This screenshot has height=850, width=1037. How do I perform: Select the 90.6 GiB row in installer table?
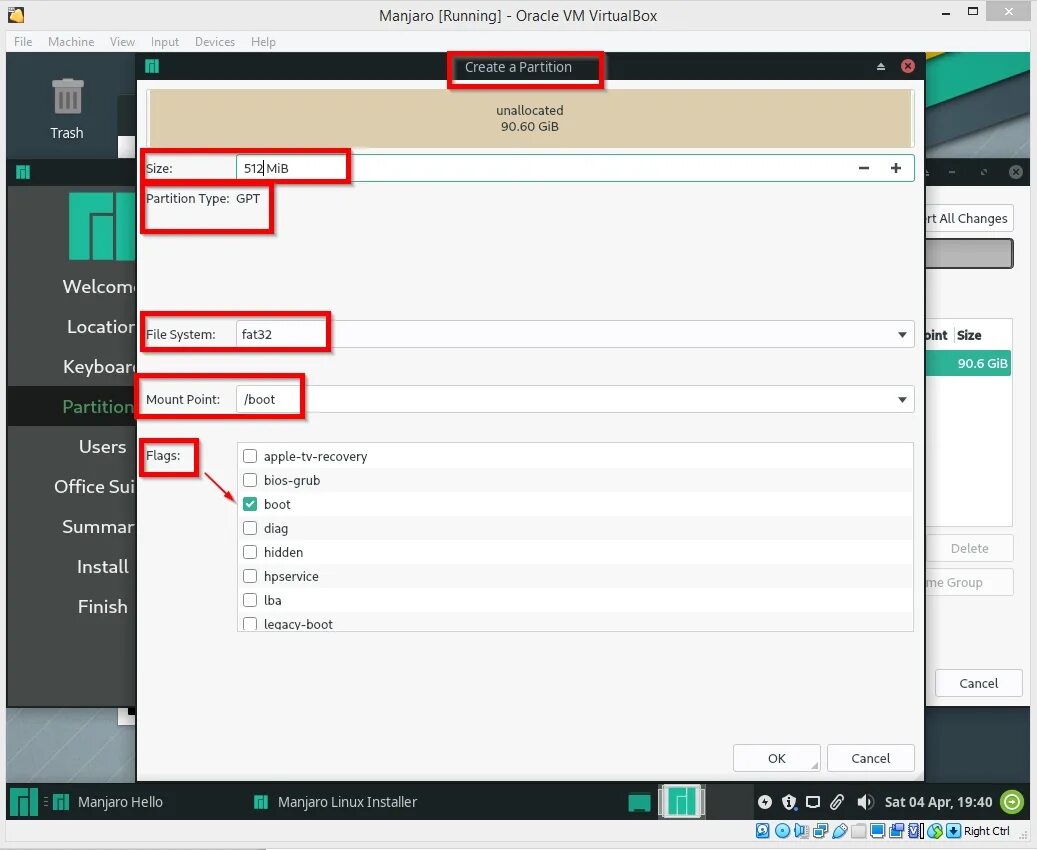968,363
